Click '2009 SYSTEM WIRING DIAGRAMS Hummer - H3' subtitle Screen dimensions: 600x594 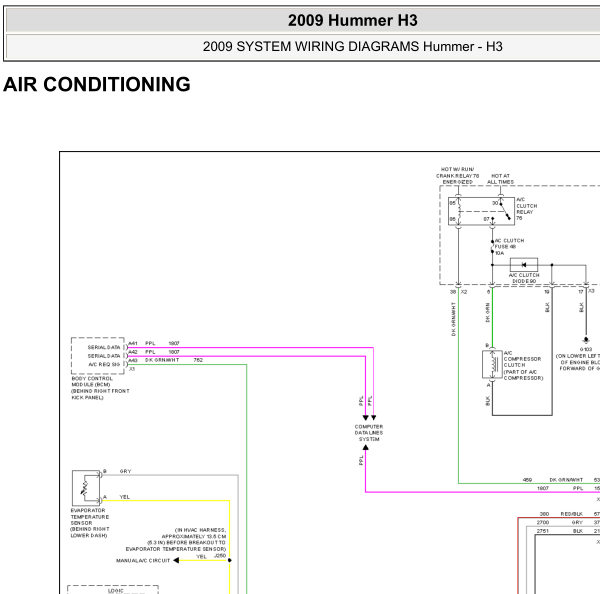click(x=352, y=46)
